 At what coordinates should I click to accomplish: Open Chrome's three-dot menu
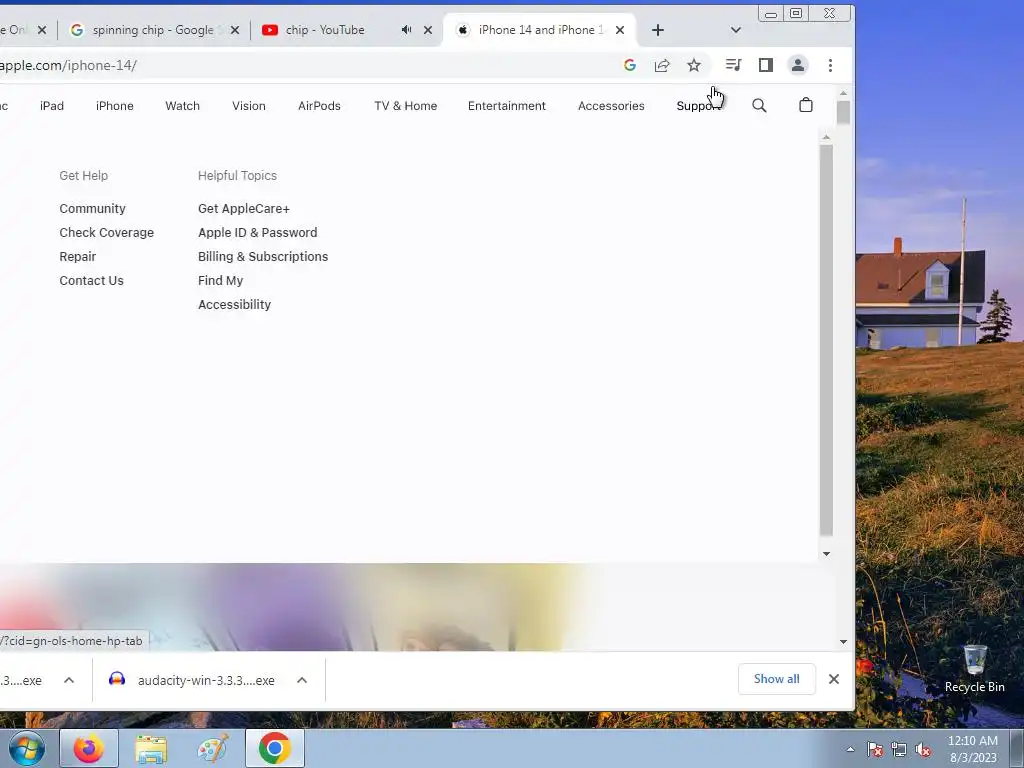pyautogui.click(x=830, y=65)
